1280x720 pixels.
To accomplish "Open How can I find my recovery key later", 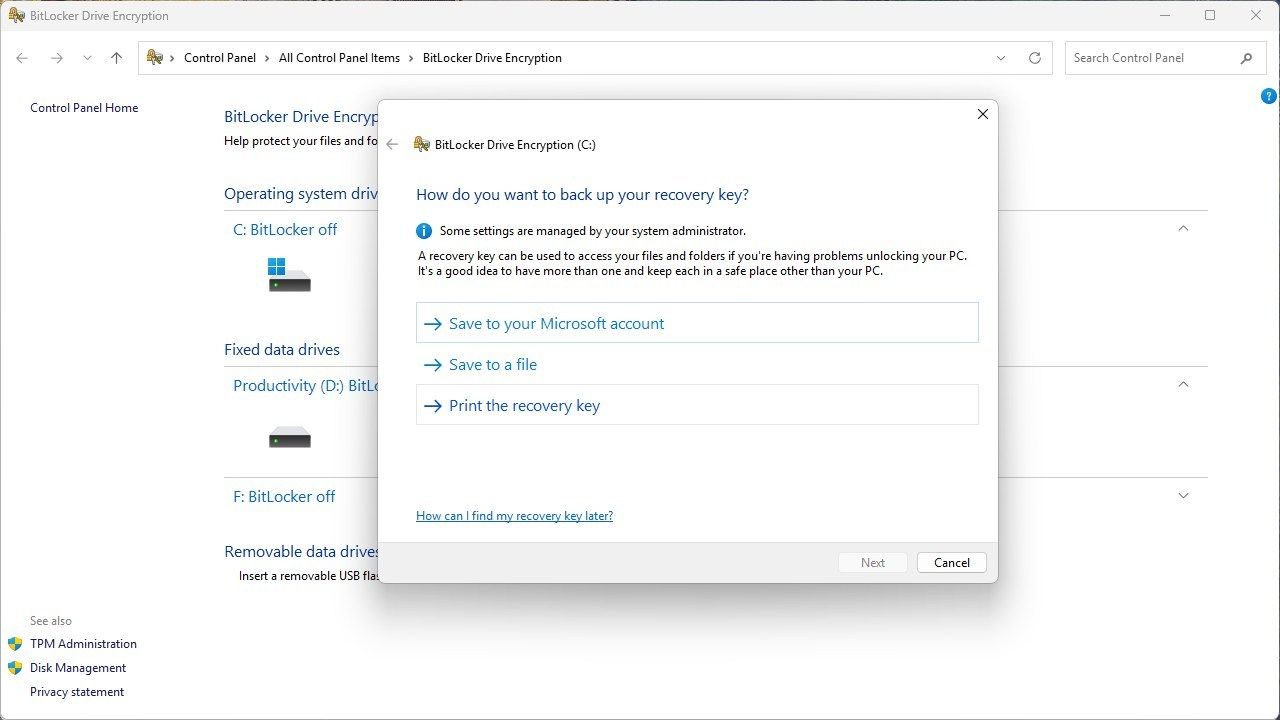I will [x=514, y=516].
